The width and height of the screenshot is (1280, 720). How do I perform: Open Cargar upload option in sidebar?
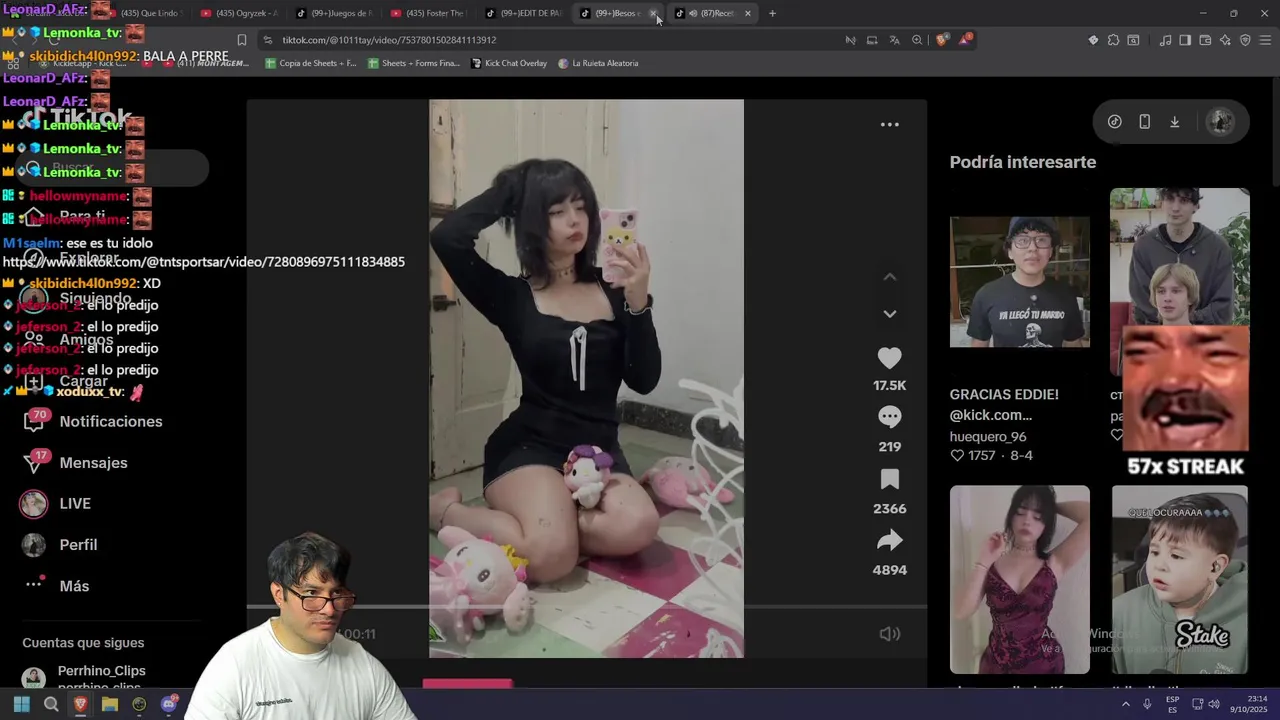tap(66, 381)
